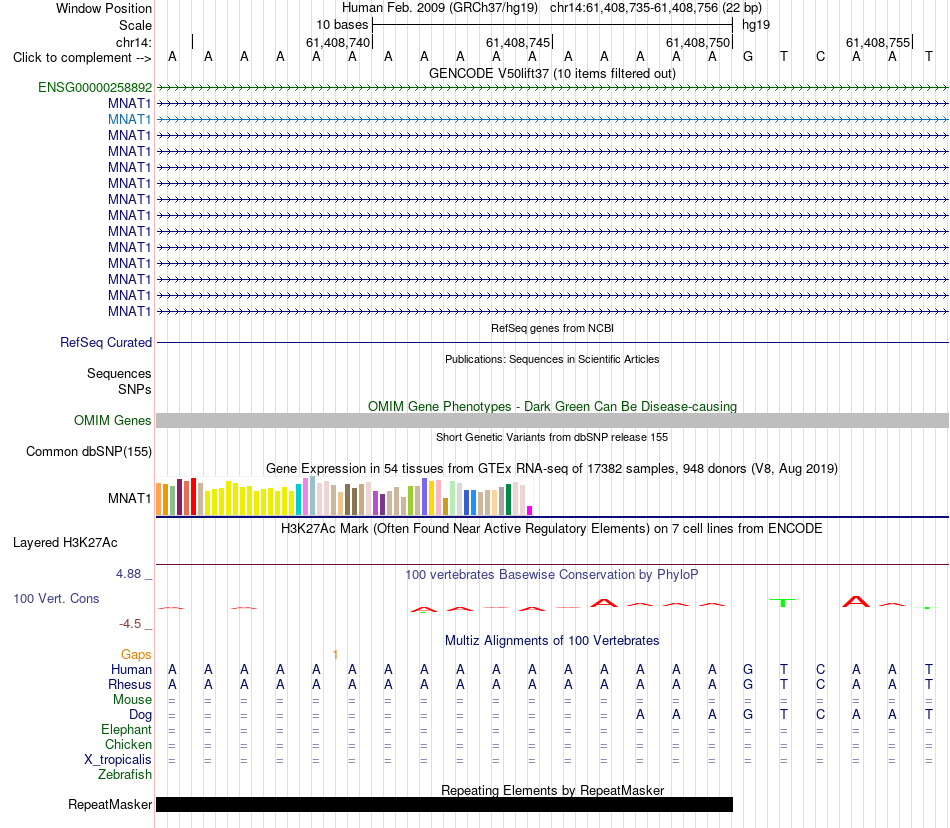Click the 61,408,745 position marker
The height and width of the screenshot is (828, 950).
click(518, 42)
